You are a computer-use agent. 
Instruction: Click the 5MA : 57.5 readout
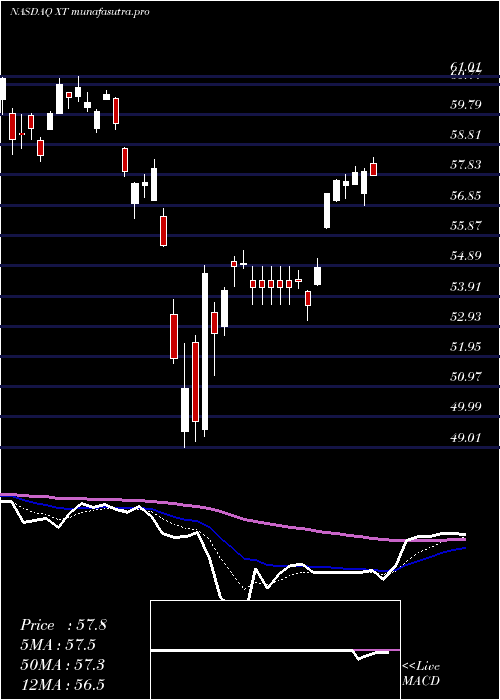[58, 645]
